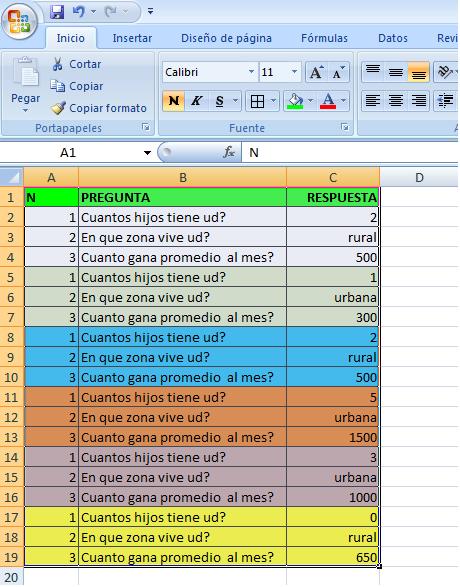The width and height of the screenshot is (460, 587).
Task: Open the Fórmulas tab
Action: click(x=324, y=38)
